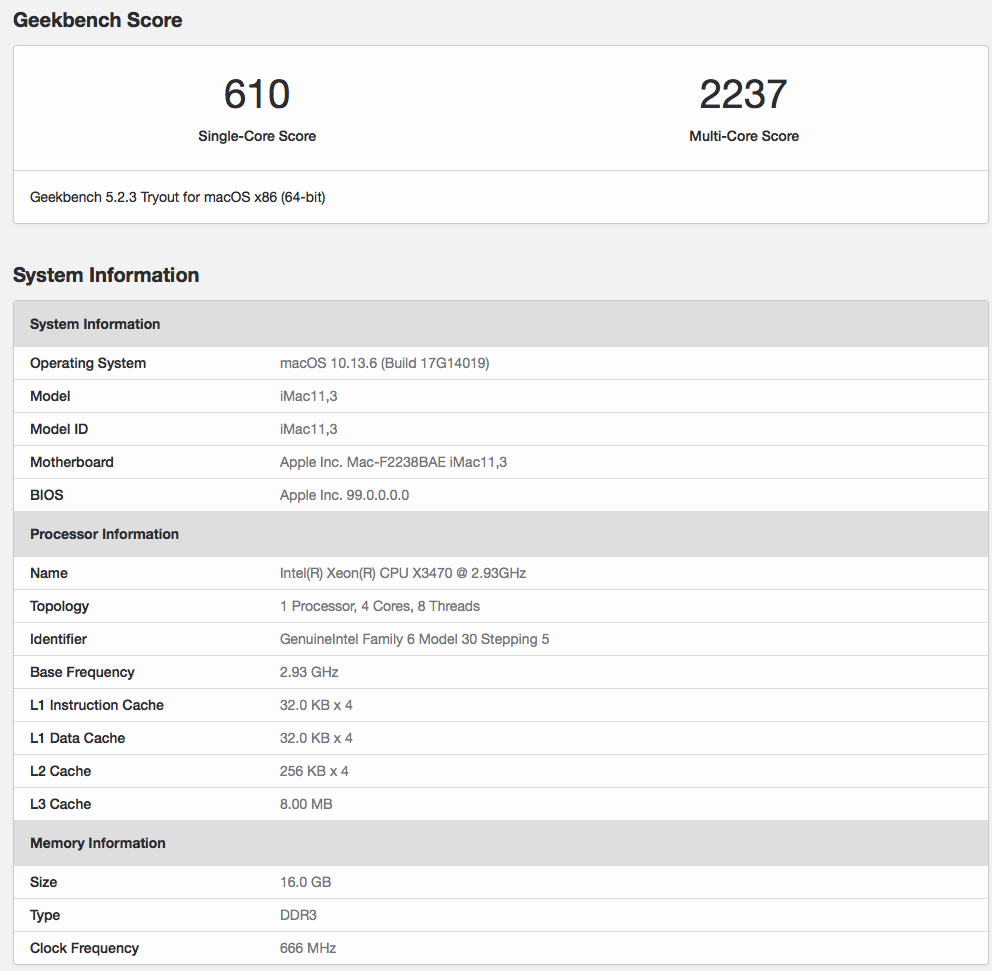Select the Apple Inc. 99.0.0.0.0 BIOS value
Screen dimensions: 992x971
(345, 495)
